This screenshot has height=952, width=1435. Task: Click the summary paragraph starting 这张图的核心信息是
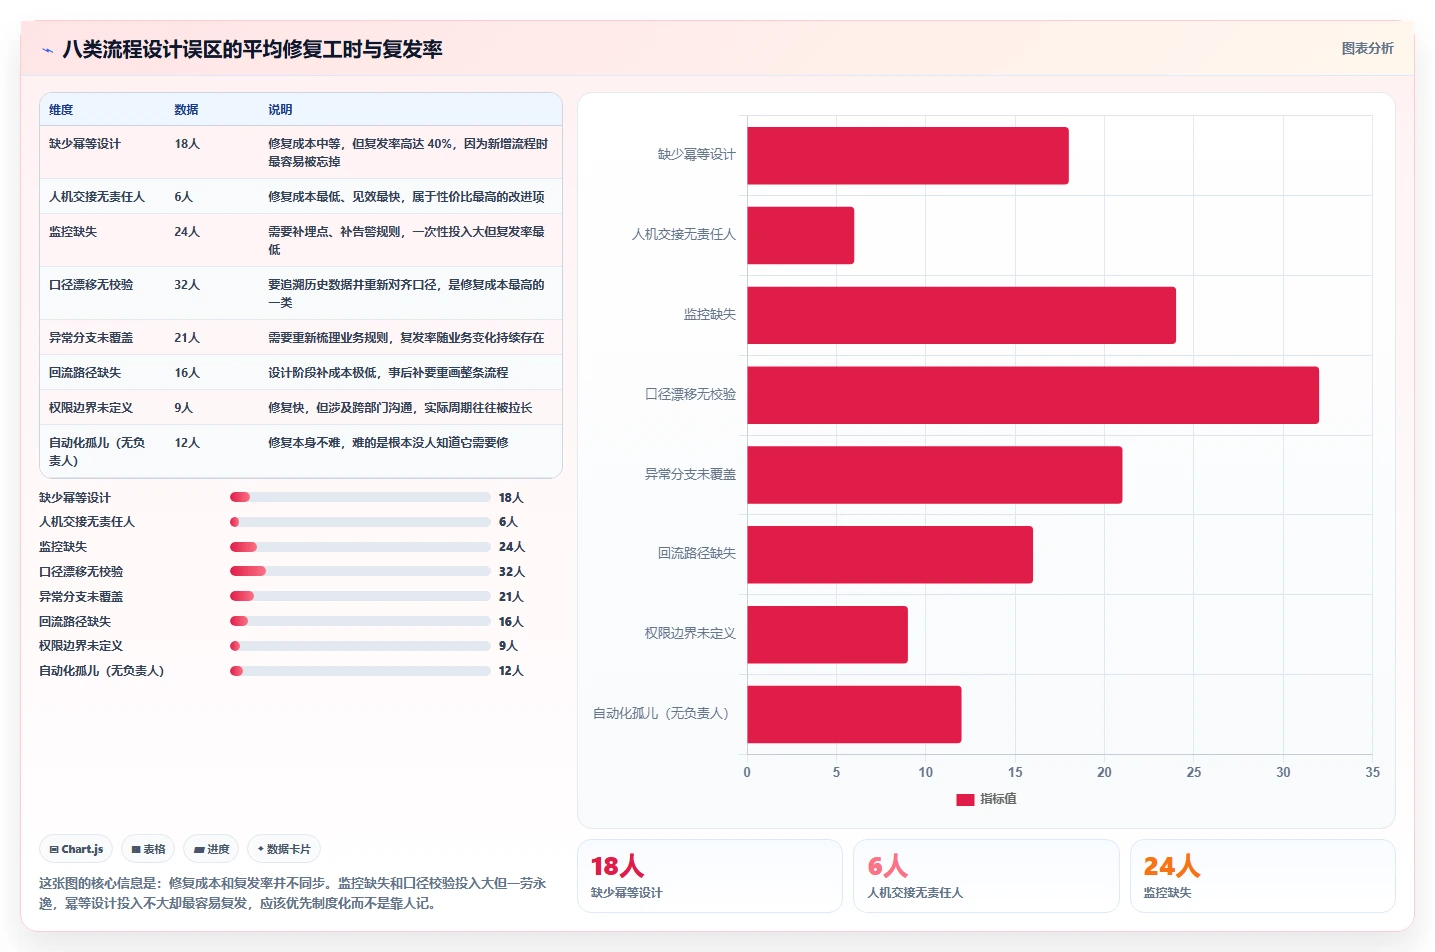click(293, 893)
